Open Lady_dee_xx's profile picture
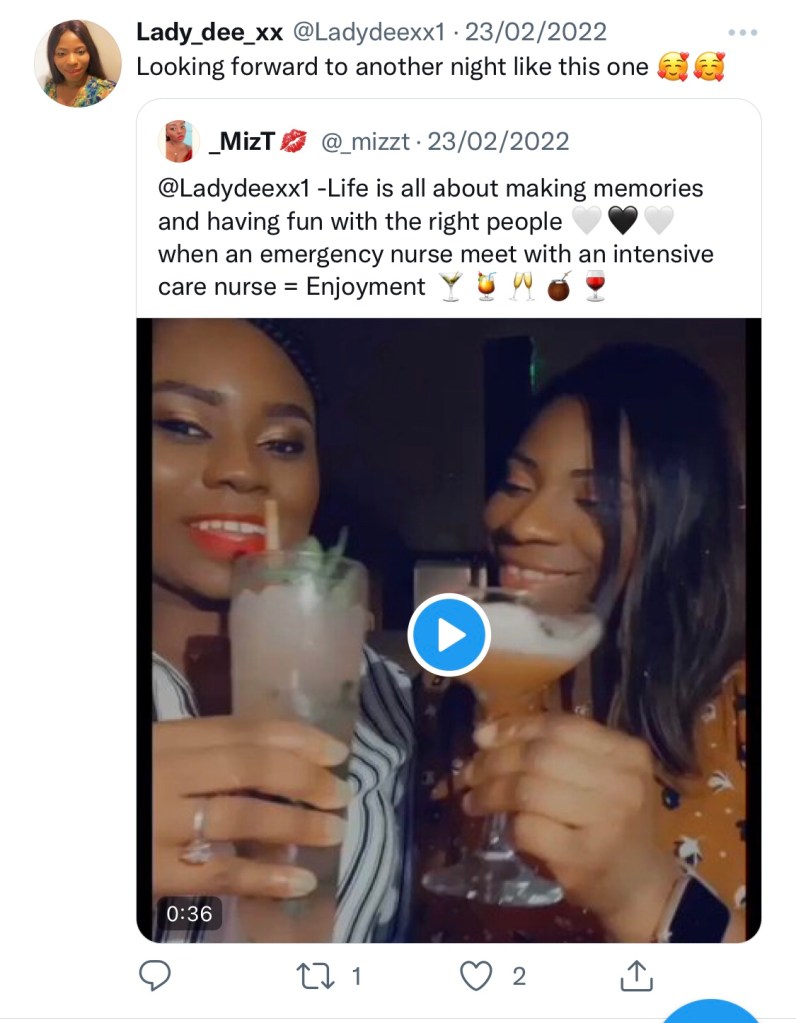 [x=78, y=62]
